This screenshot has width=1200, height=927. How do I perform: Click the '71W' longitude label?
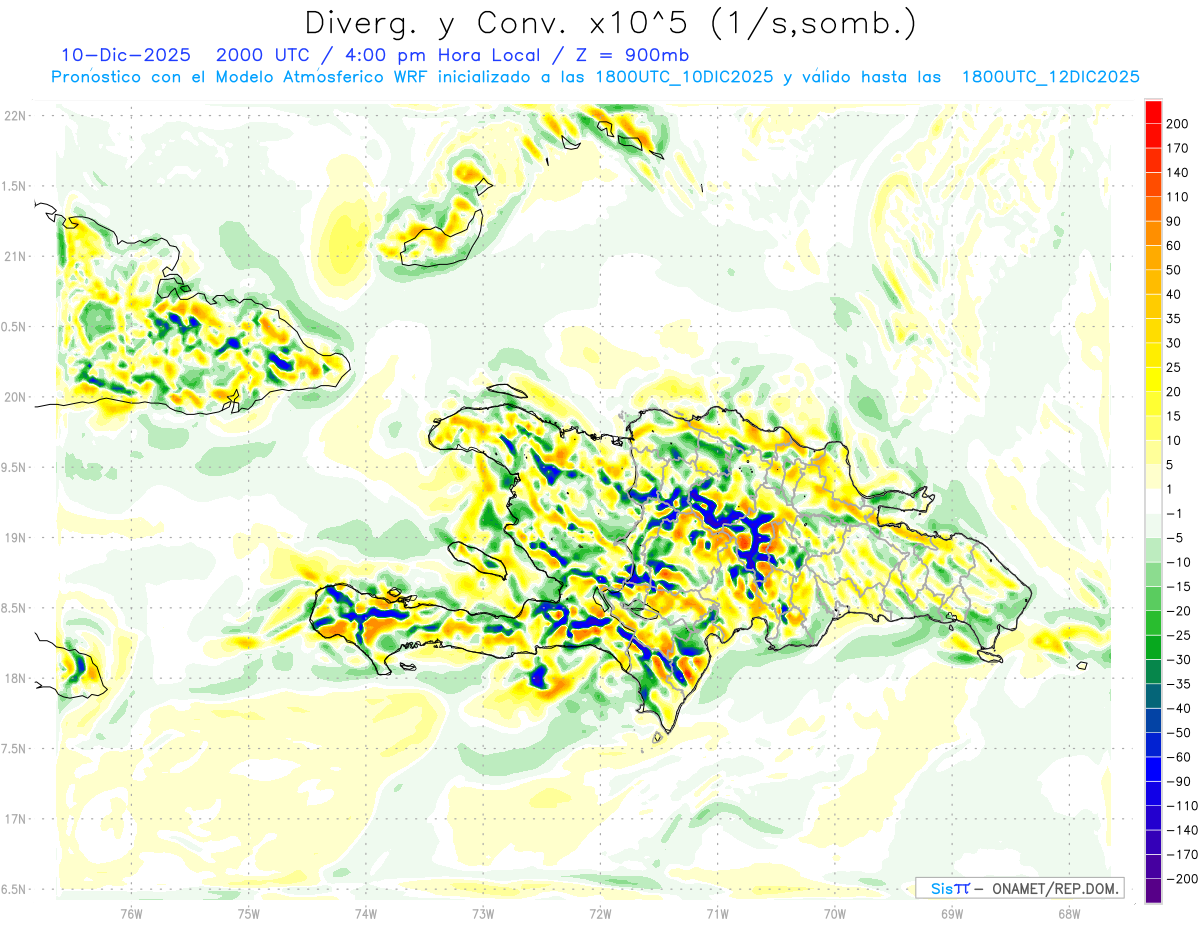(x=717, y=913)
